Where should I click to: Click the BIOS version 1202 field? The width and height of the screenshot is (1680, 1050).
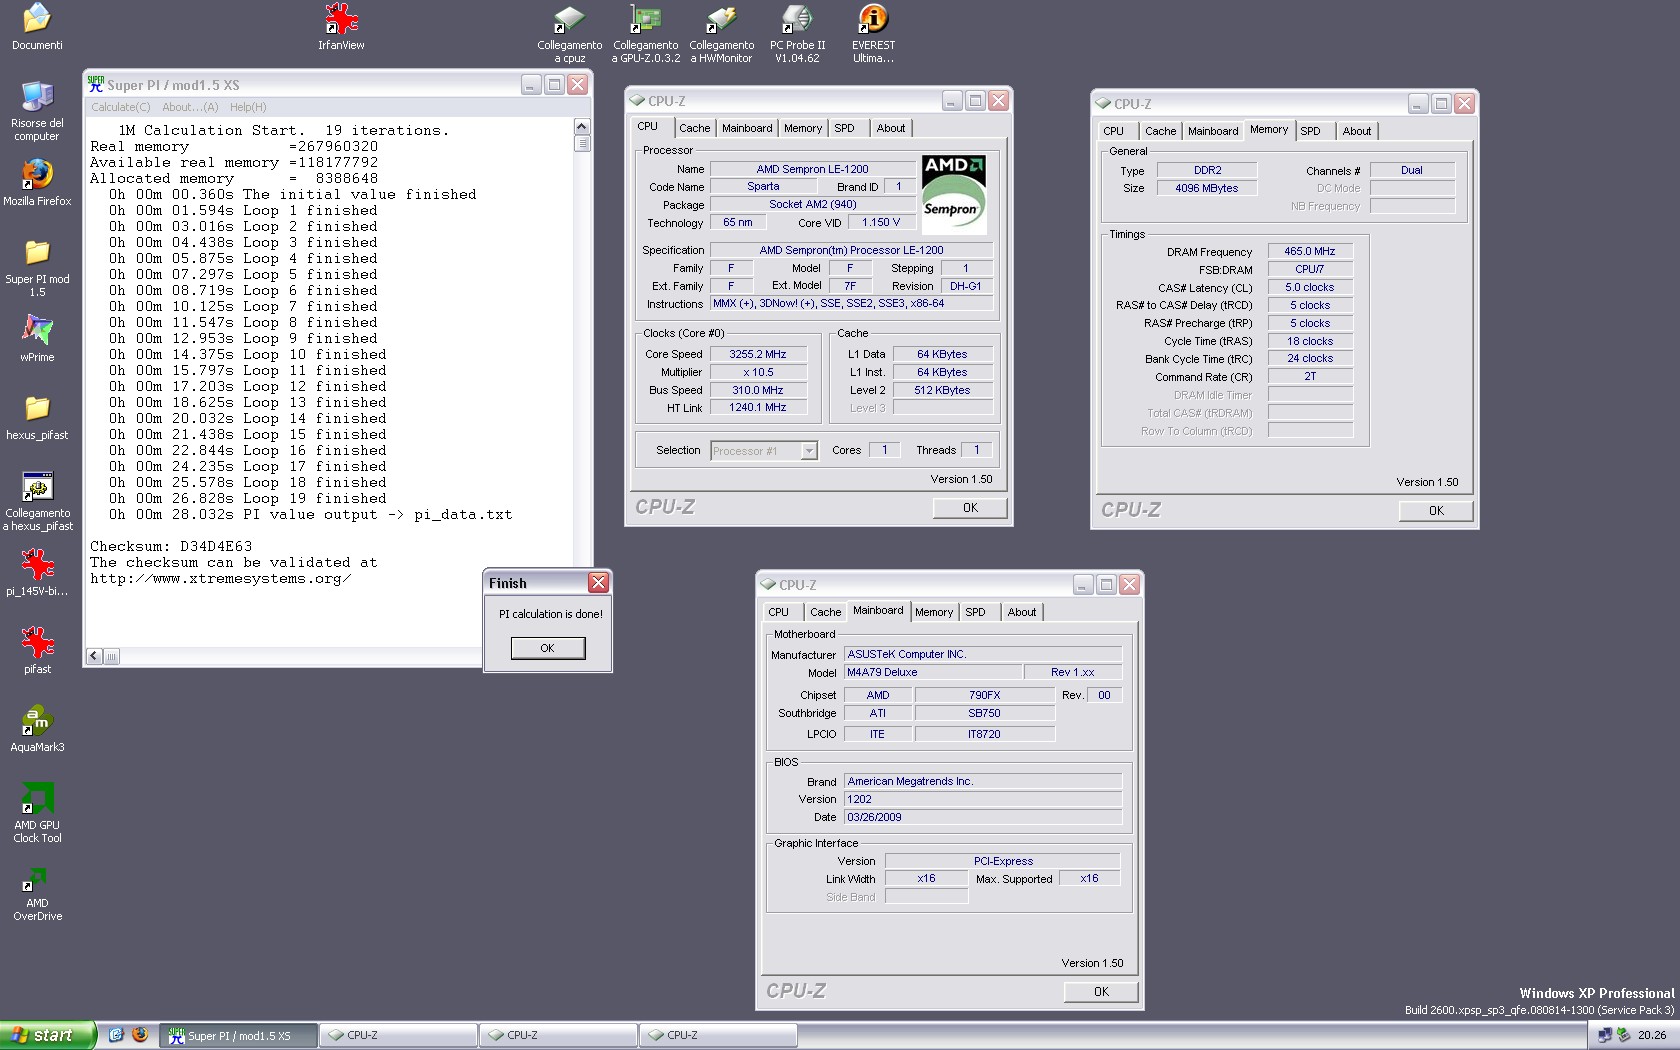coord(983,799)
